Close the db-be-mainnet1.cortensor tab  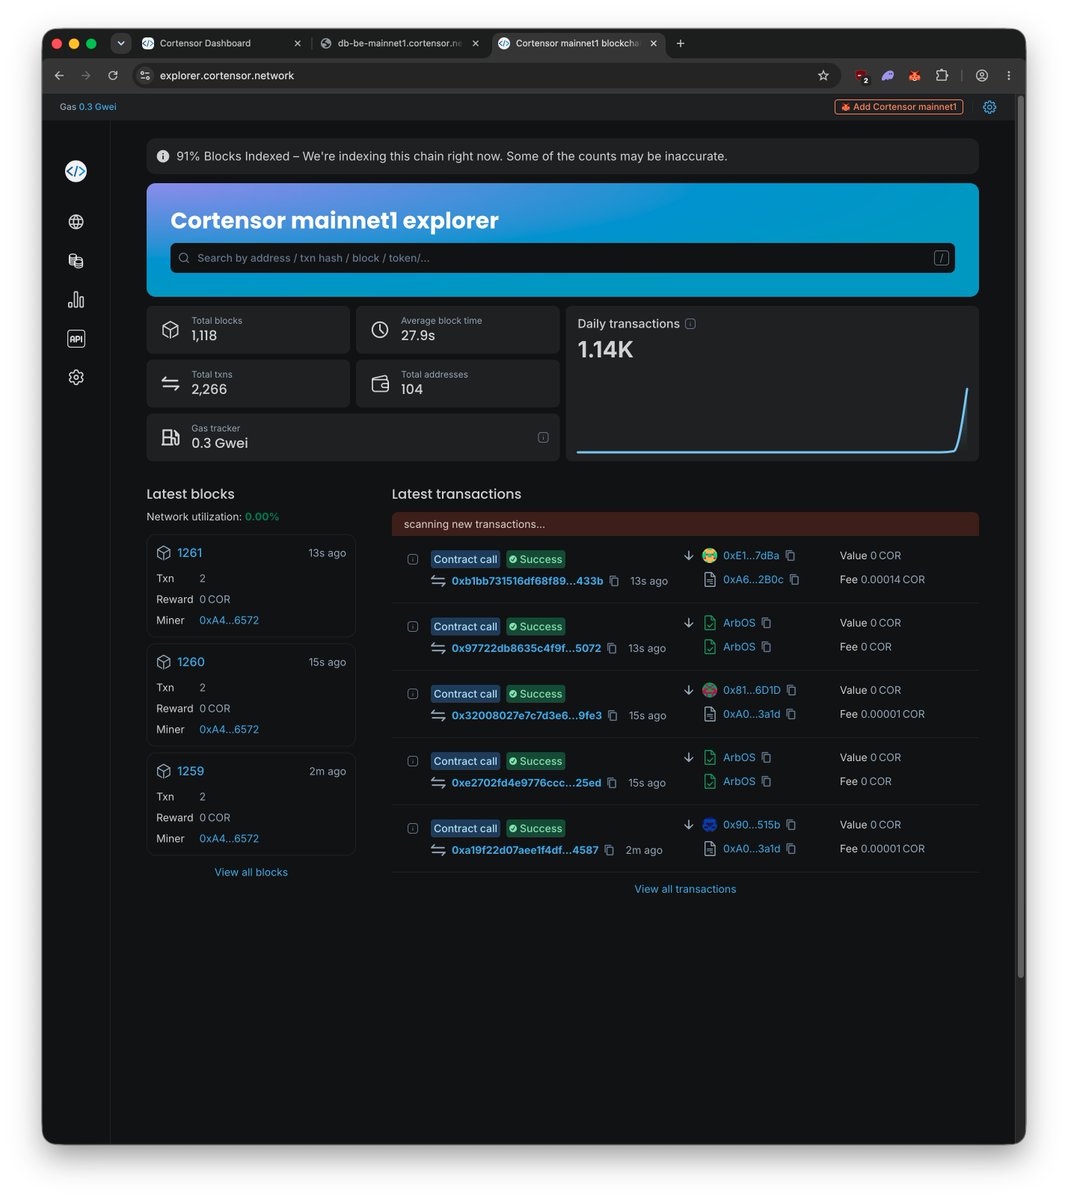pyautogui.click(x=476, y=43)
